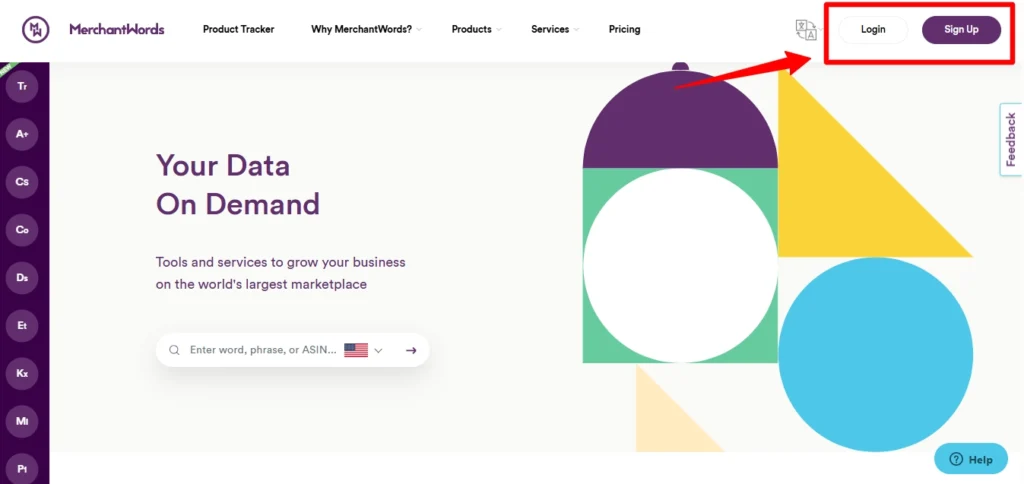Image resolution: width=1024 pixels, height=484 pixels.
Task: Open the Product Tracker page
Action: click(x=238, y=29)
